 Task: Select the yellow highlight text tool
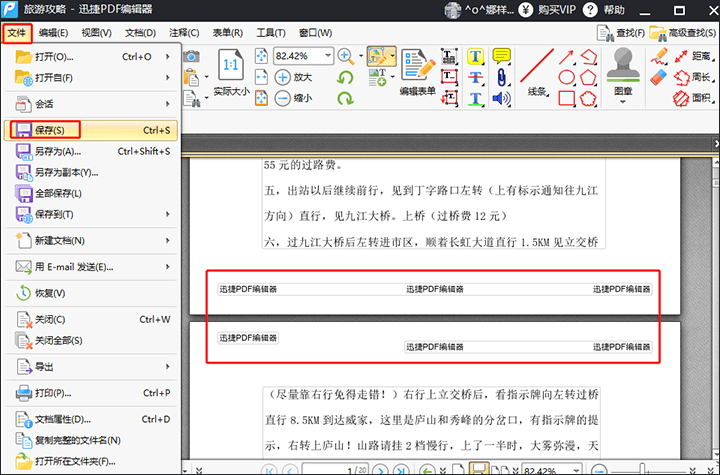(x=475, y=57)
